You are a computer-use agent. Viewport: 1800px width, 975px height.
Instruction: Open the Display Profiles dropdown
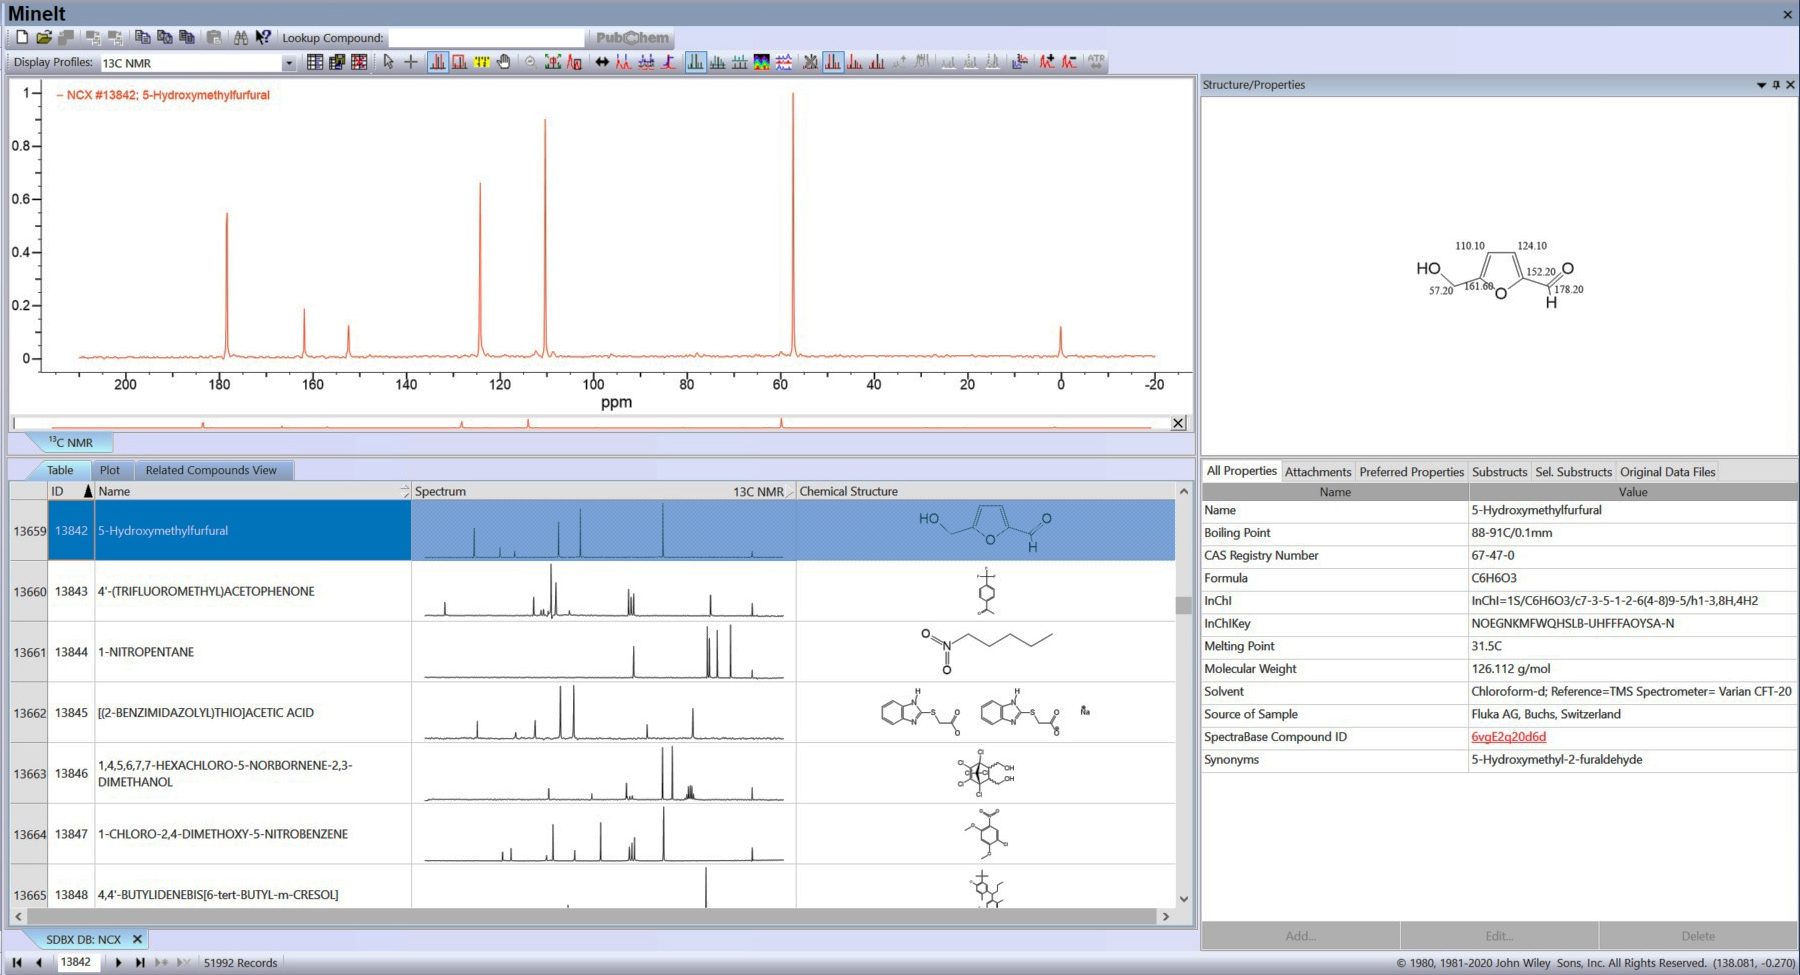tap(289, 63)
